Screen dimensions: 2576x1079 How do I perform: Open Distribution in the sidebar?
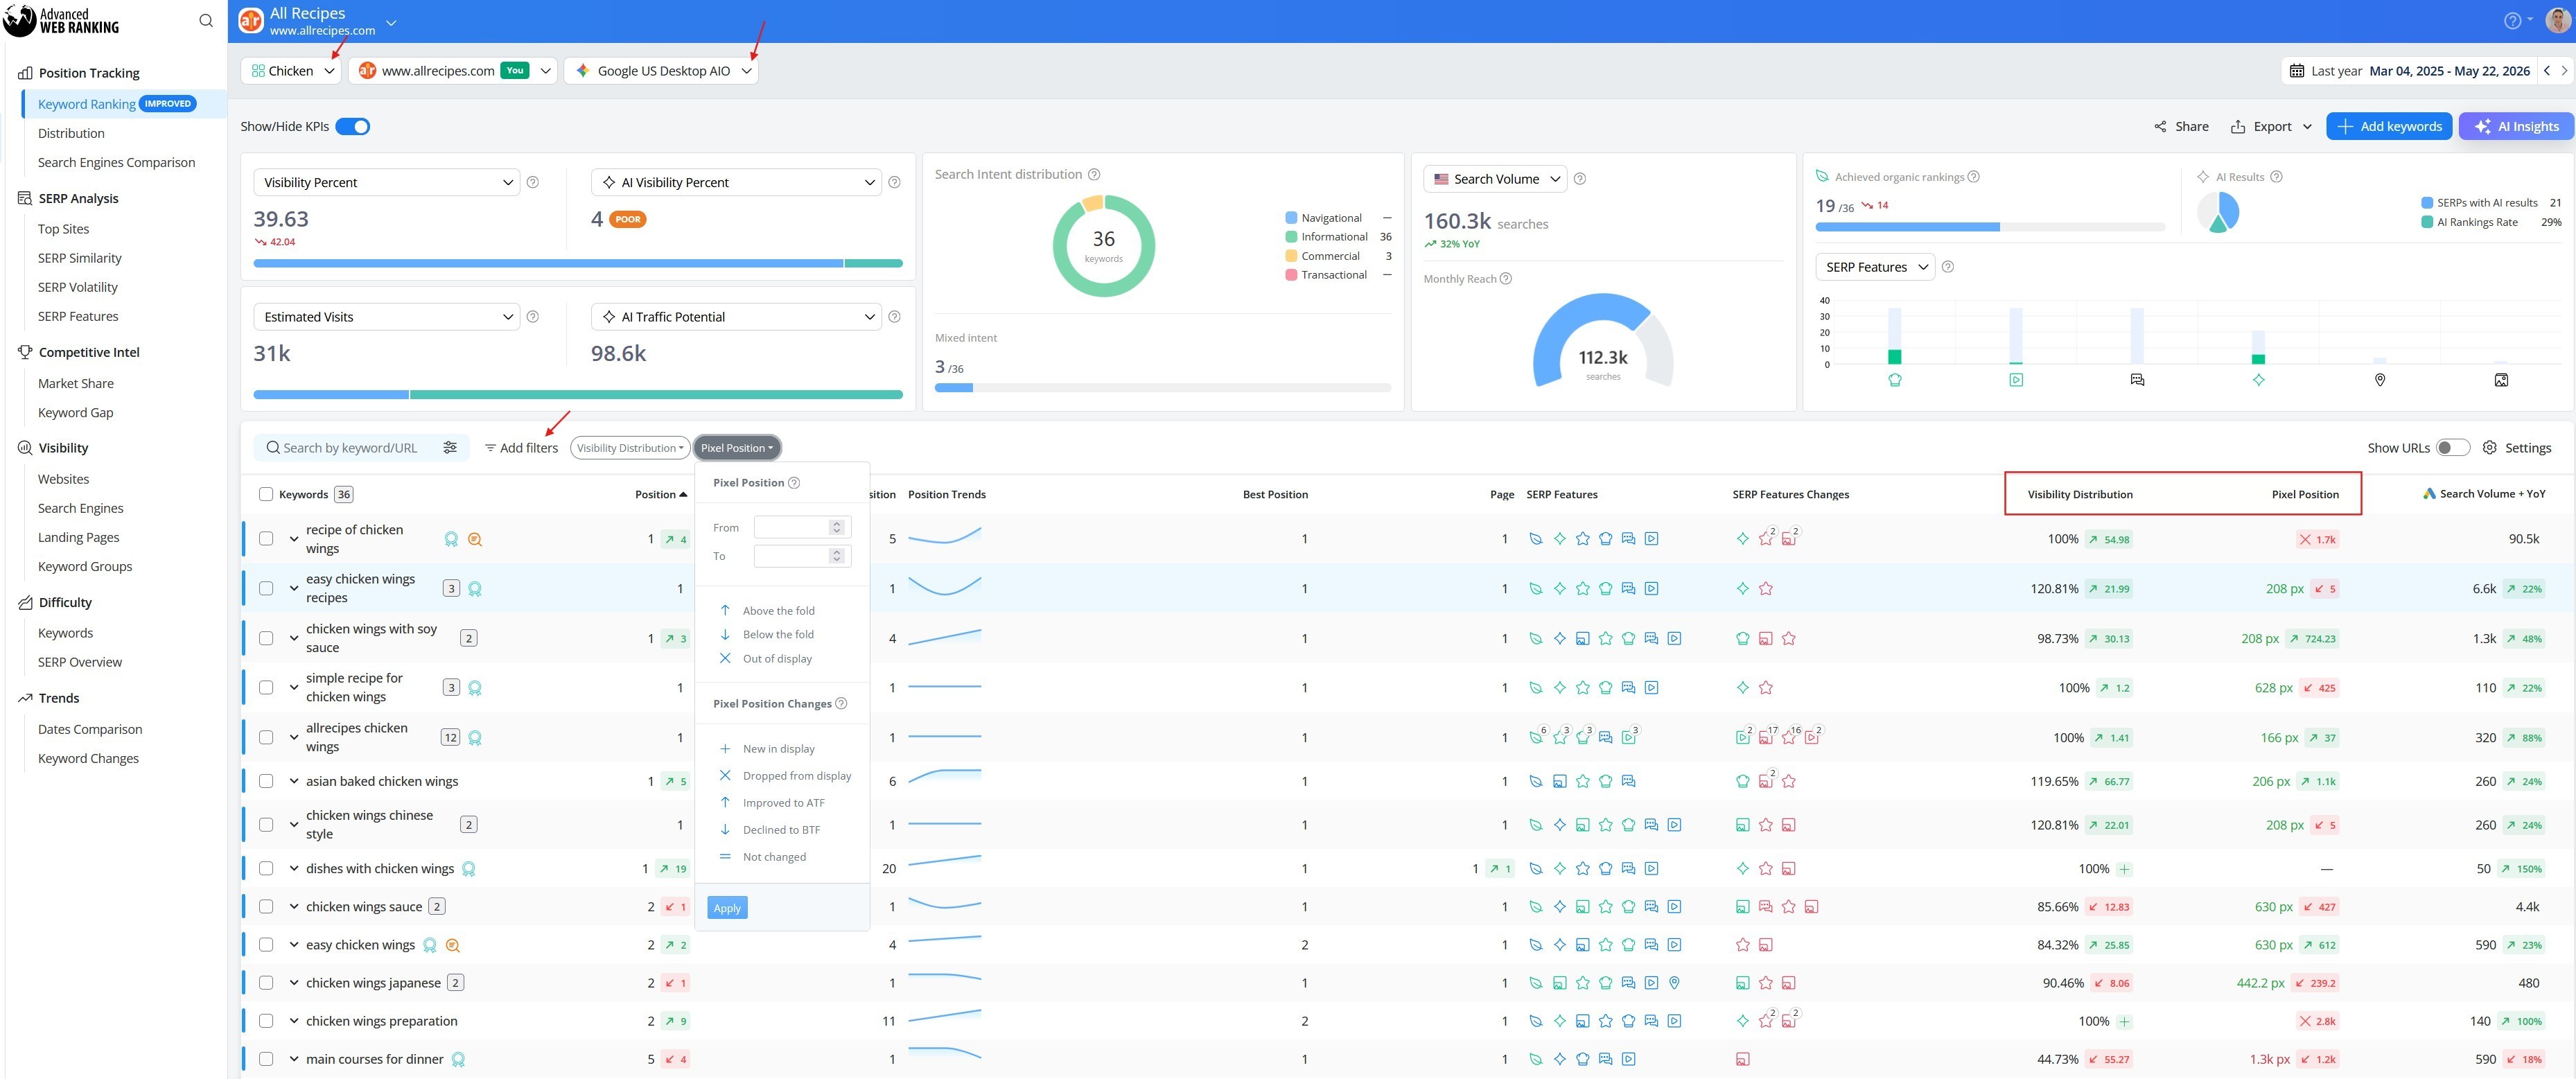(71, 133)
